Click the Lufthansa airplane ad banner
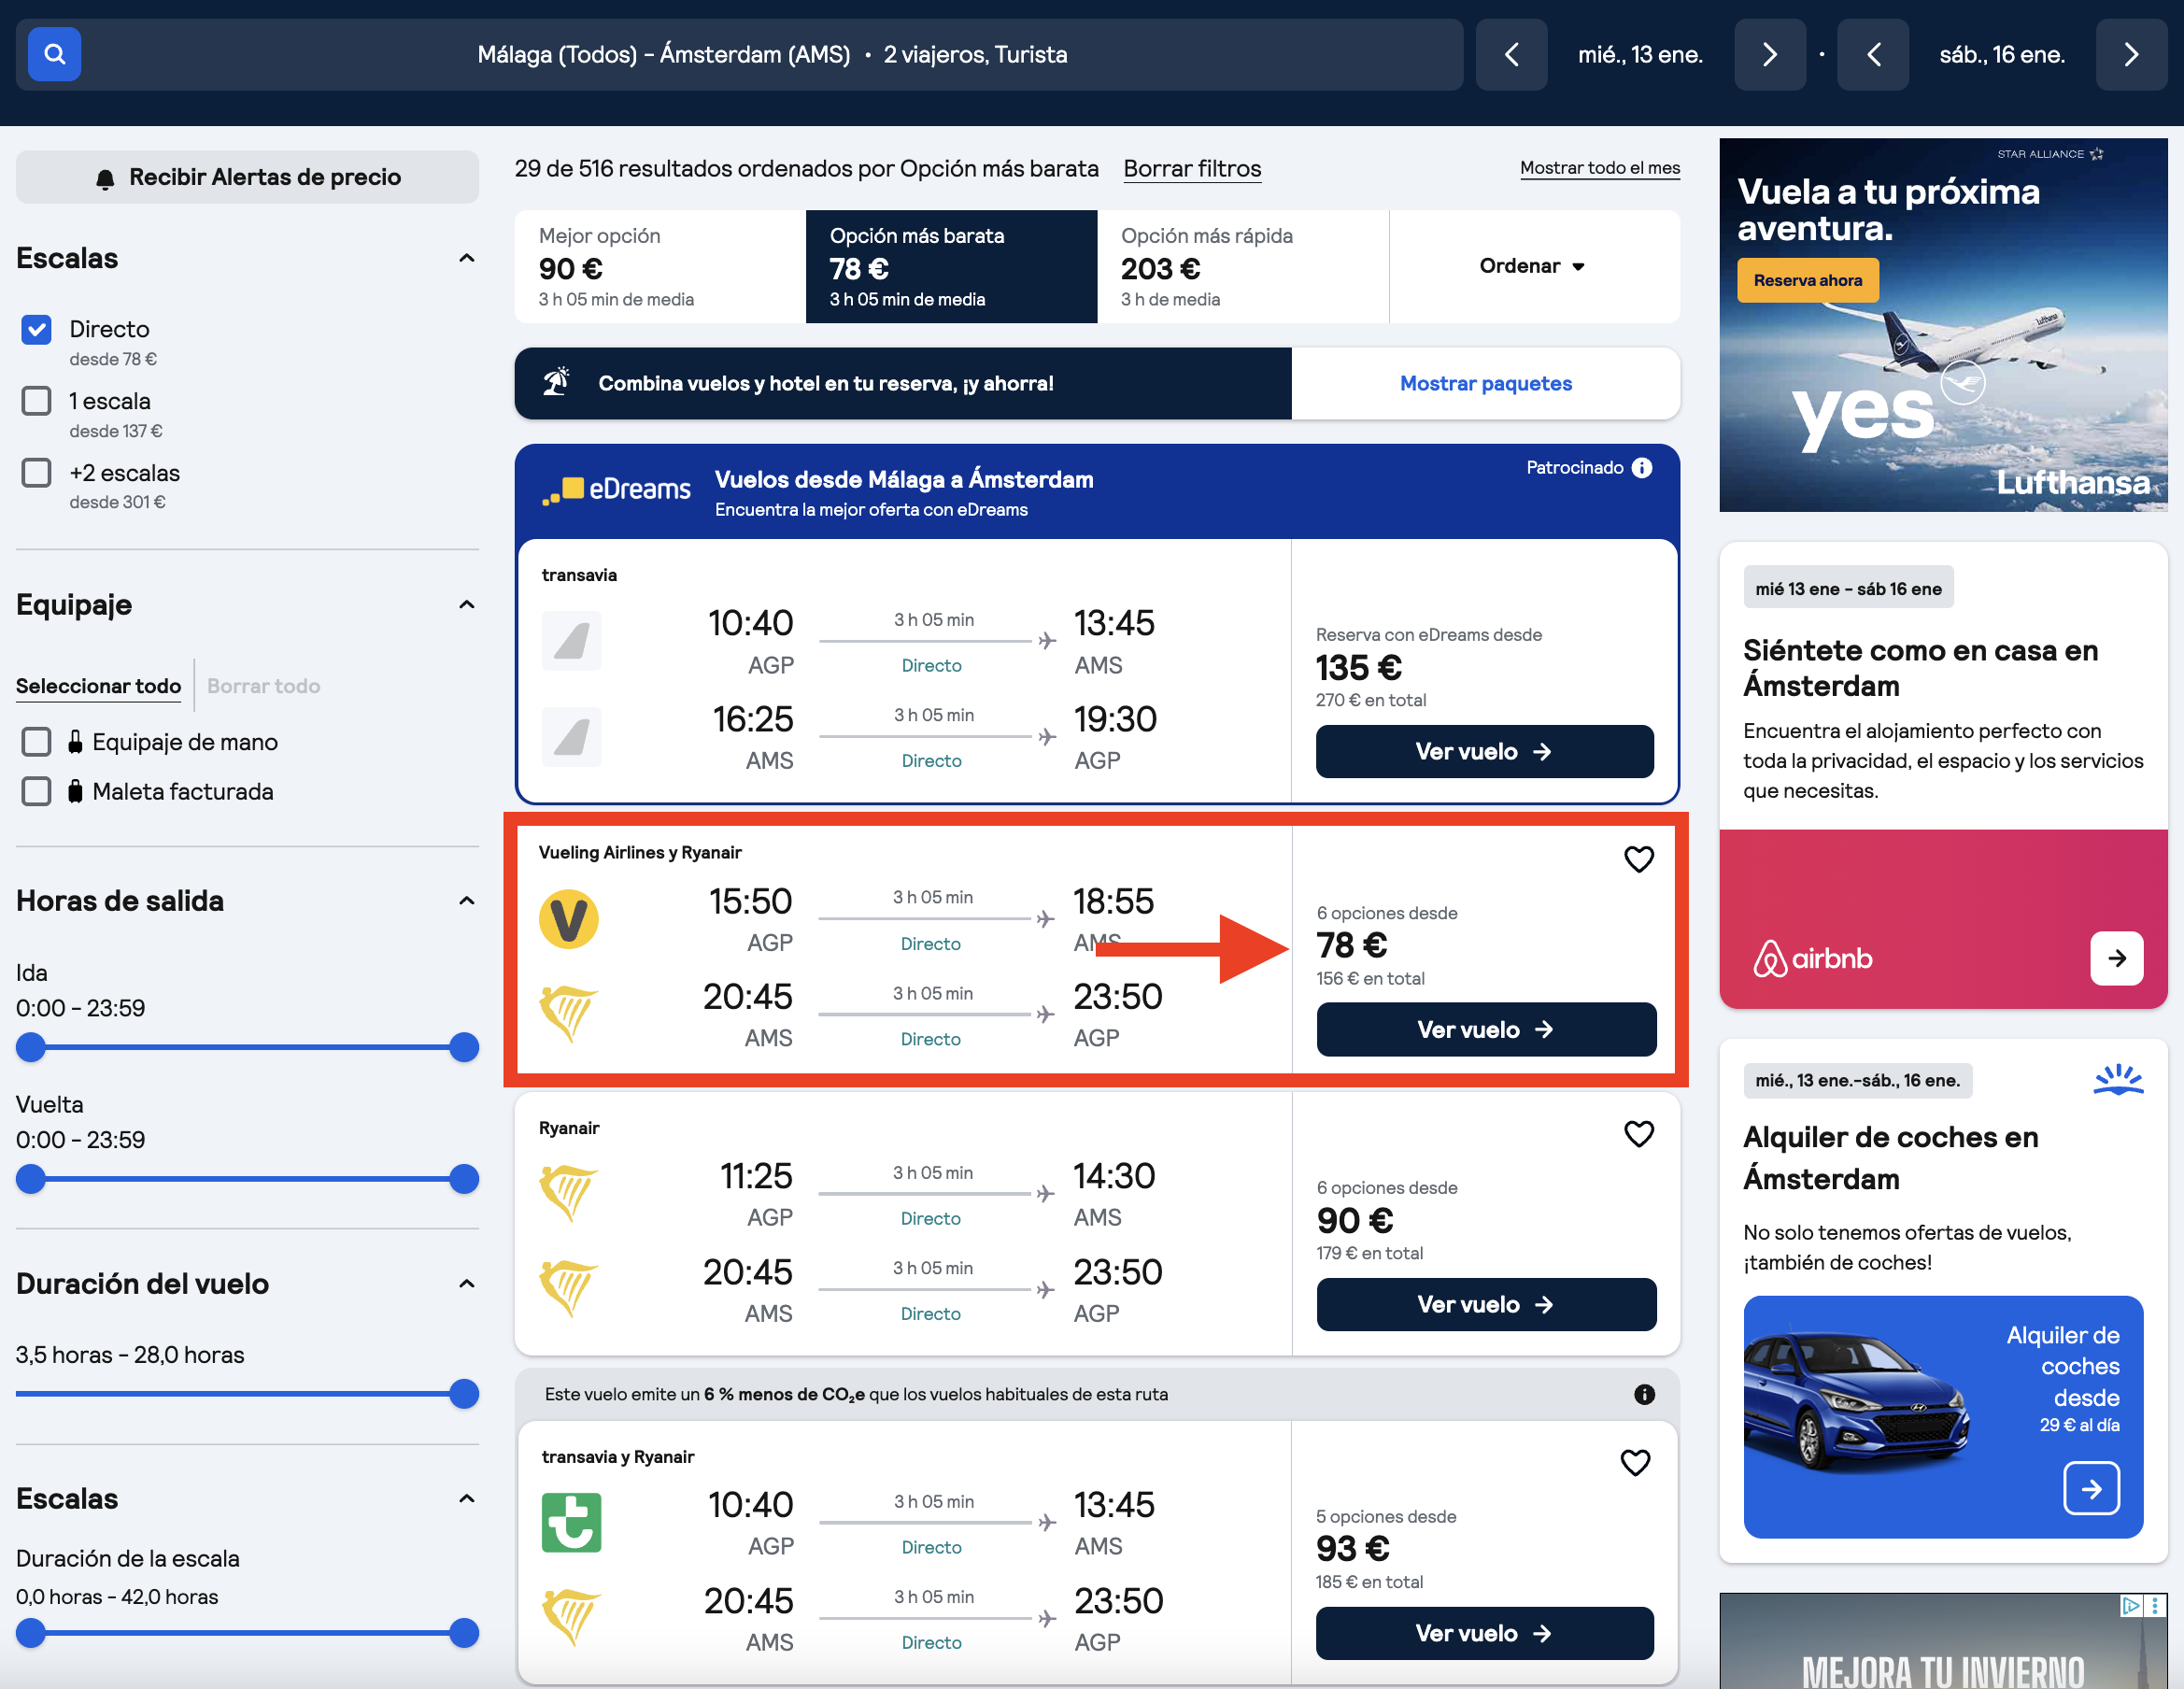Screen dimensions: 2184x1689 point(1942,325)
